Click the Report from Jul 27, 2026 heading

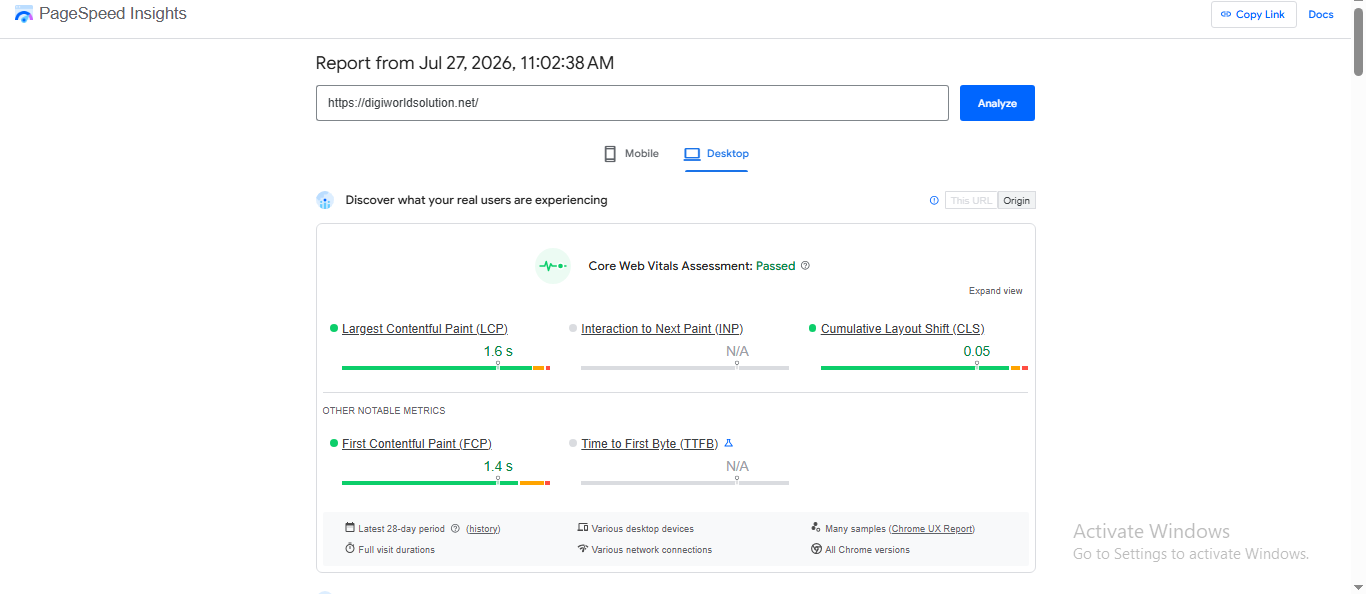click(465, 63)
